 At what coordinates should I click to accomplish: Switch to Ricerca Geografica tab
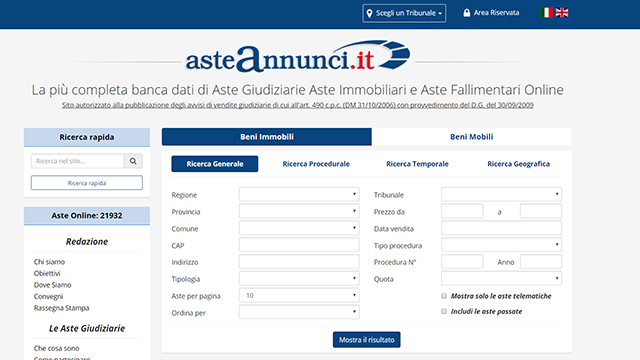(518, 164)
